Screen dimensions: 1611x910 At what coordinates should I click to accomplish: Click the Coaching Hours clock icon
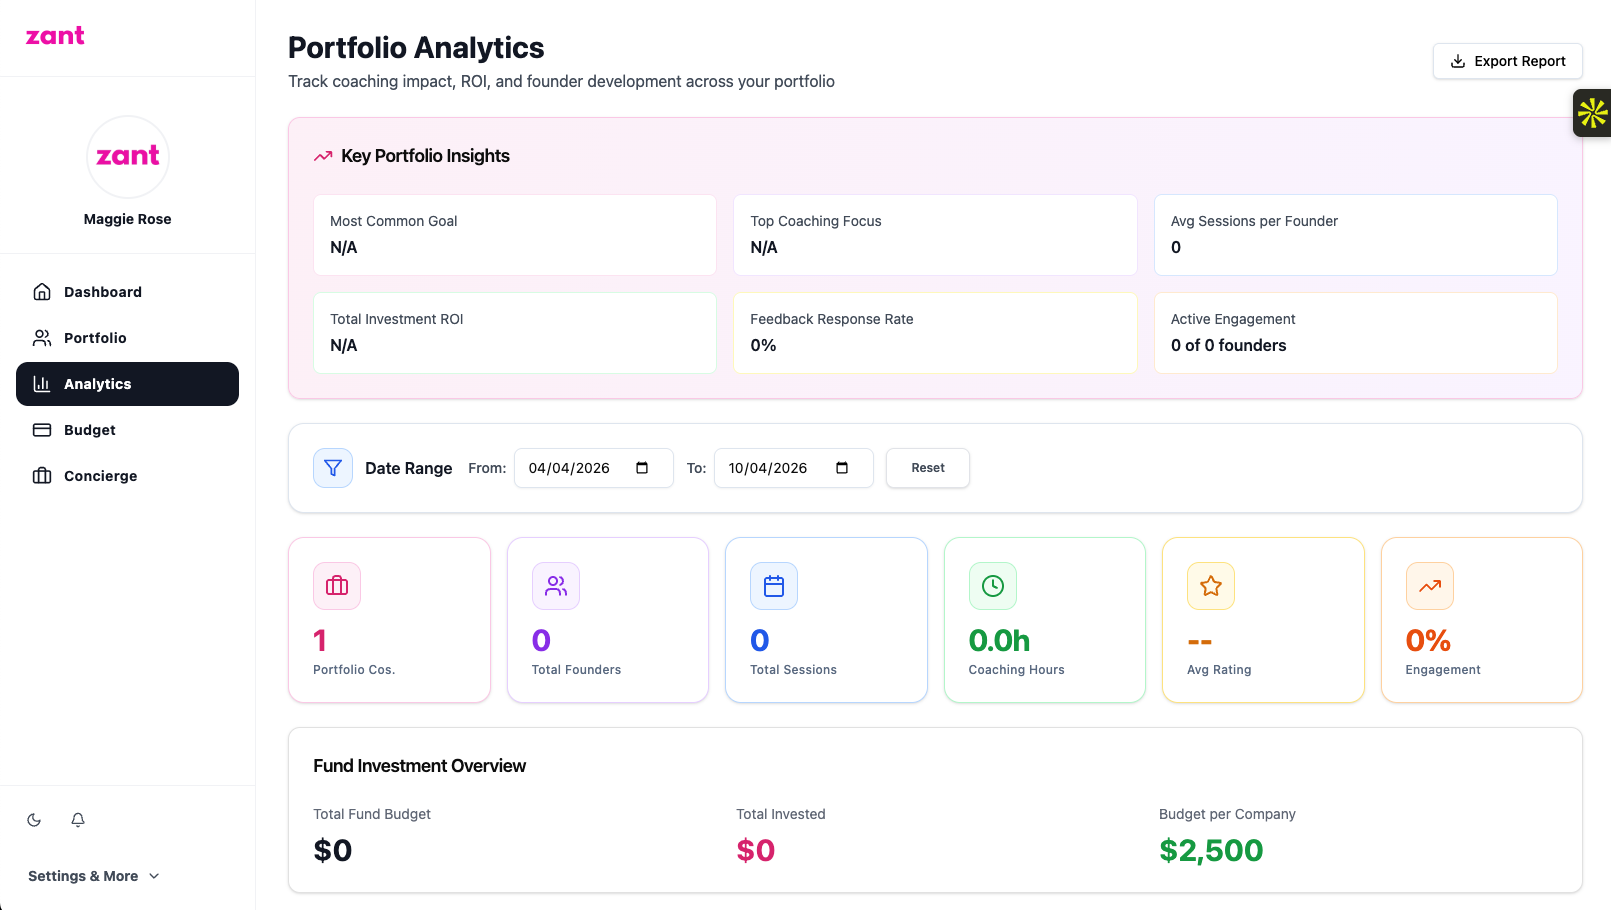[993, 586]
